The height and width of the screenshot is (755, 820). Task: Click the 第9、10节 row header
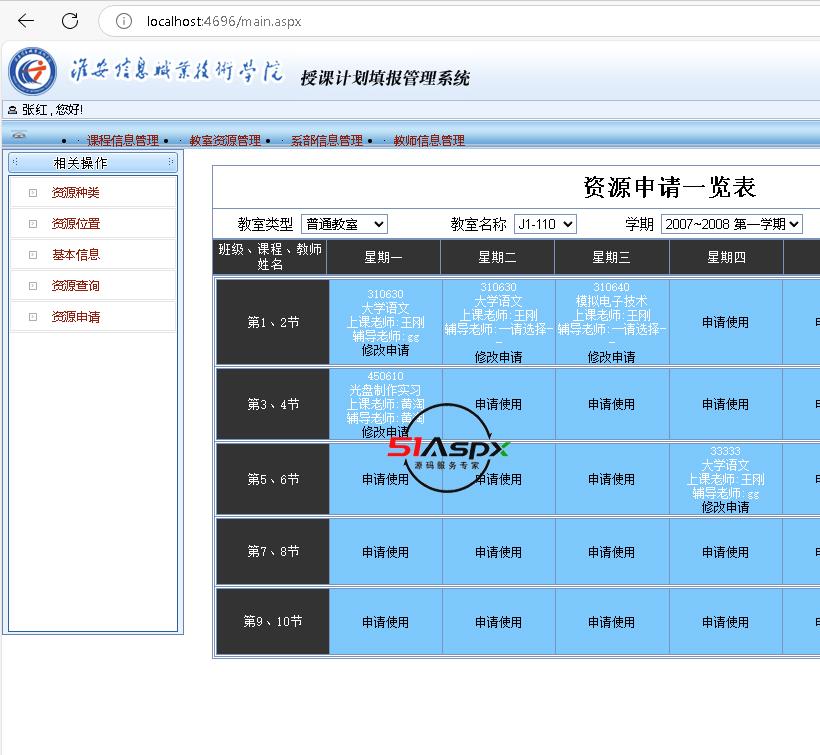[273, 621]
